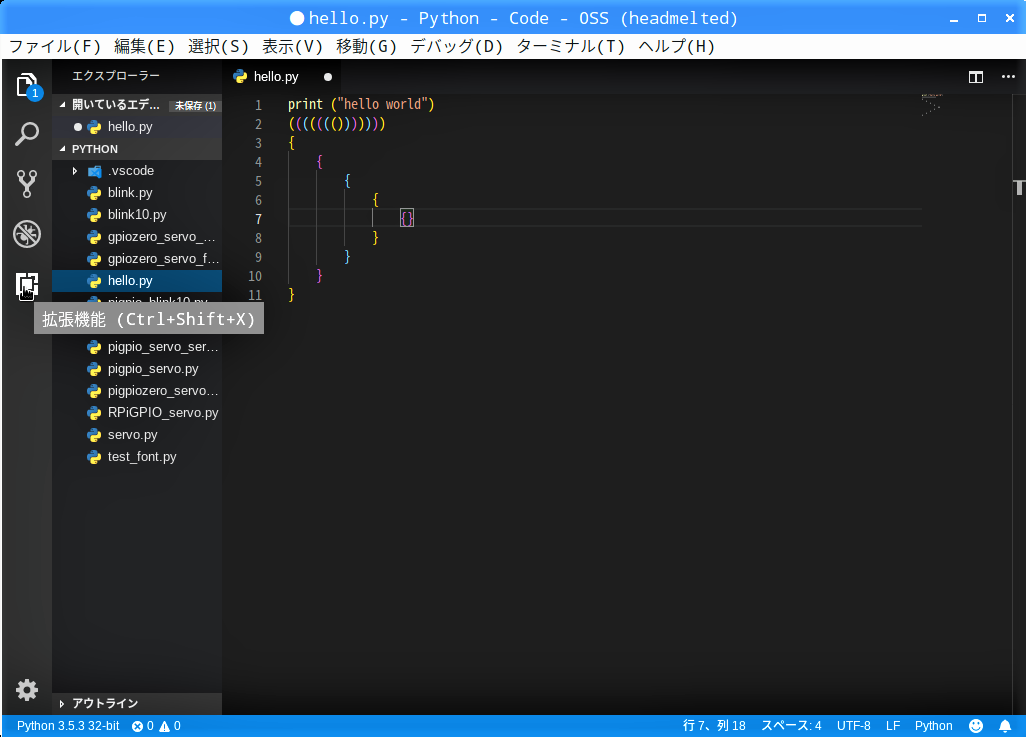Image resolution: width=1026 pixels, height=737 pixels.
Task: Change the UTF-8 encoding in status bar
Action: pyautogui.click(x=853, y=726)
